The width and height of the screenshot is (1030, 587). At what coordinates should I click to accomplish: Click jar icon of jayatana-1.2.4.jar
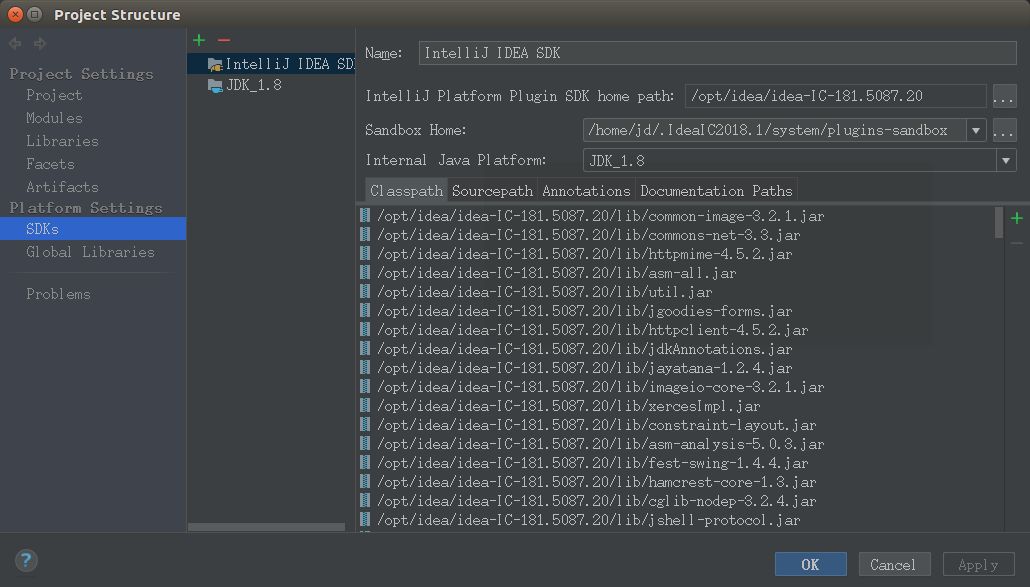tap(365, 368)
